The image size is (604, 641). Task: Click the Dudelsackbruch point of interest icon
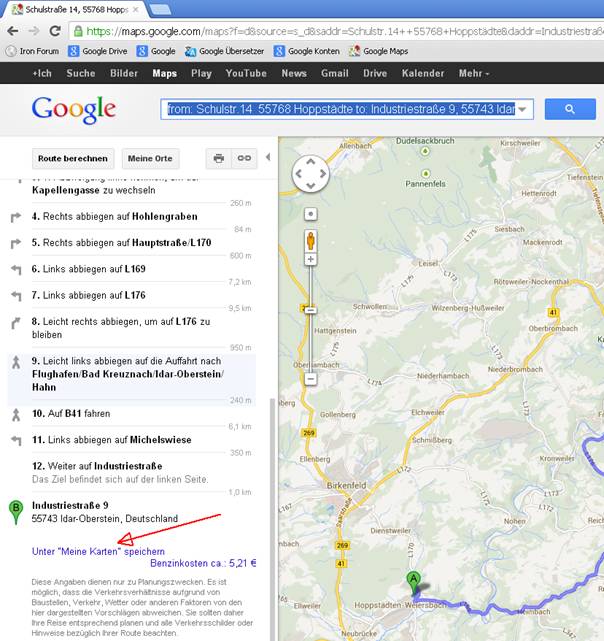(425, 151)
